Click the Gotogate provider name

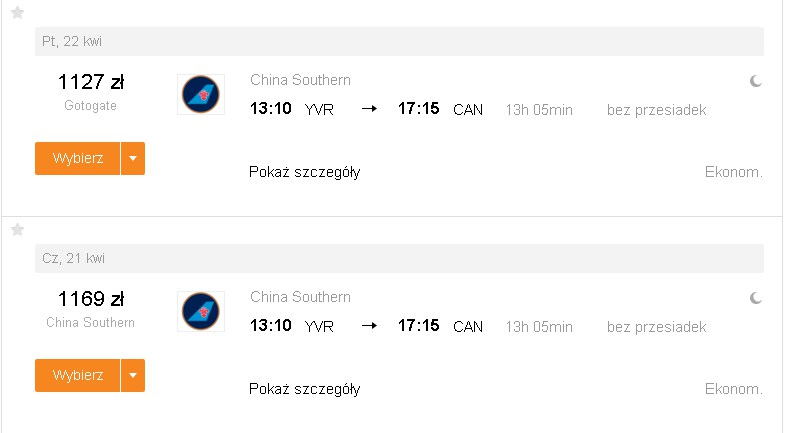click(90, 106)
